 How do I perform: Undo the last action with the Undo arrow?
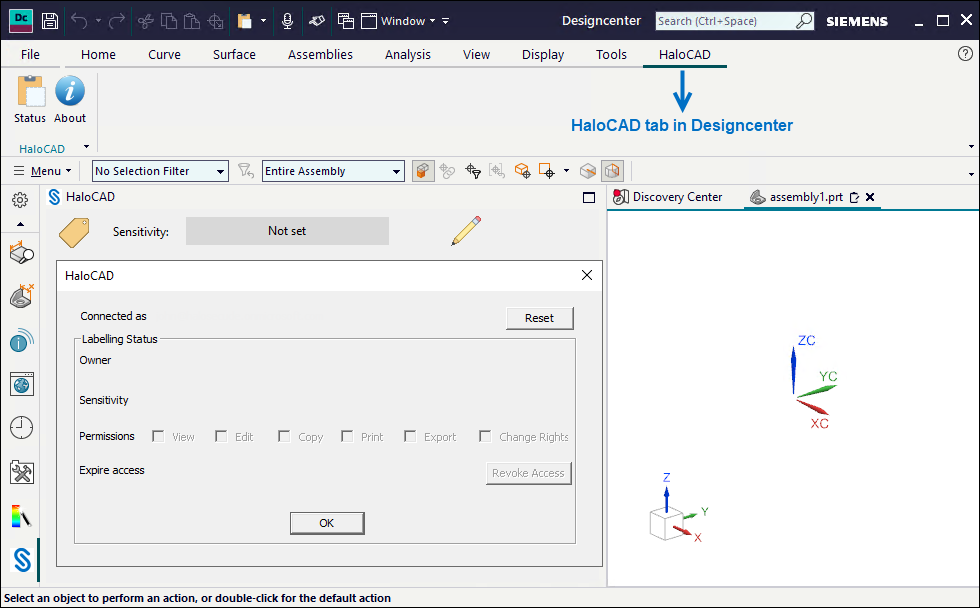point(79,21)
